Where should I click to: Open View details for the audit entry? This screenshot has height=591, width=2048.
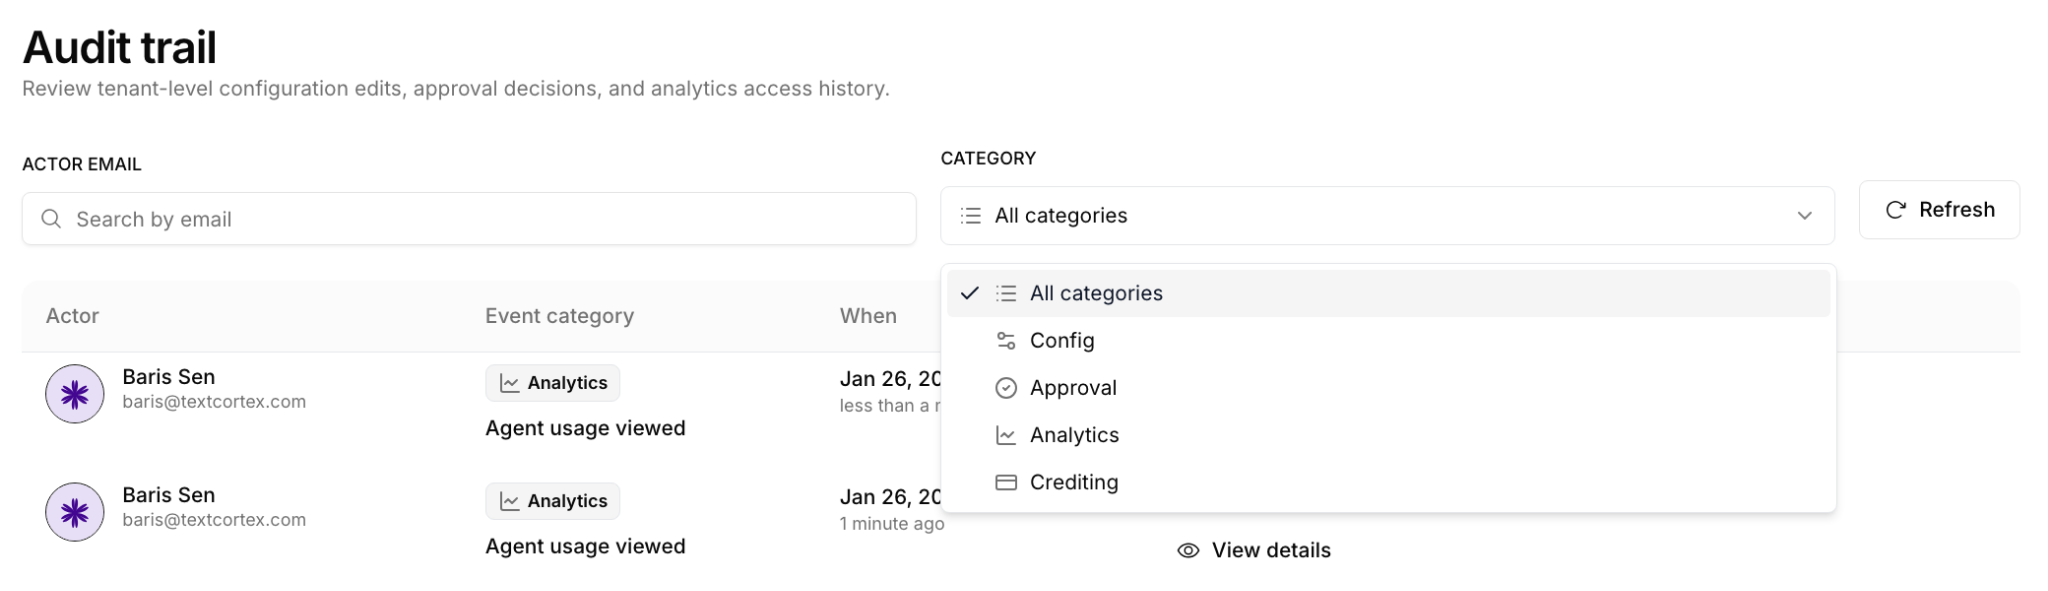click(1270, 550)
